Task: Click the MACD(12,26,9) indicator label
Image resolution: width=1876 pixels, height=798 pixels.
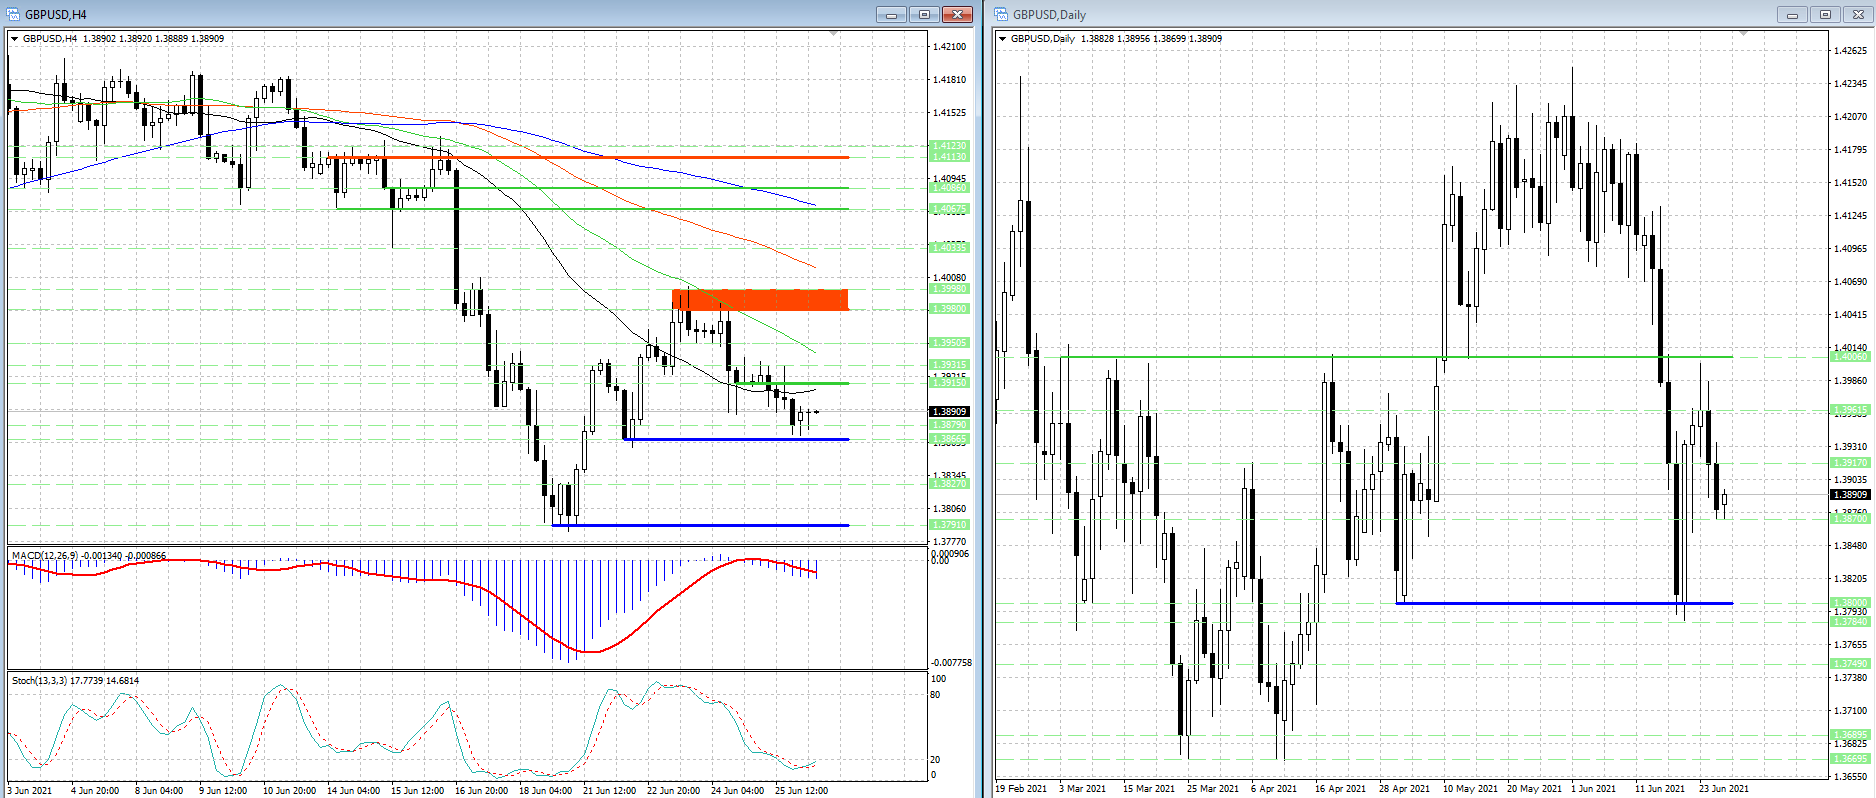Action: [89, 555]
